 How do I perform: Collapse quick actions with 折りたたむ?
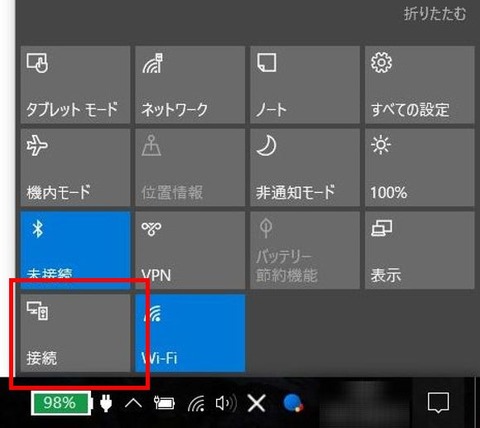pyautogui.click(x=435, y=14)
